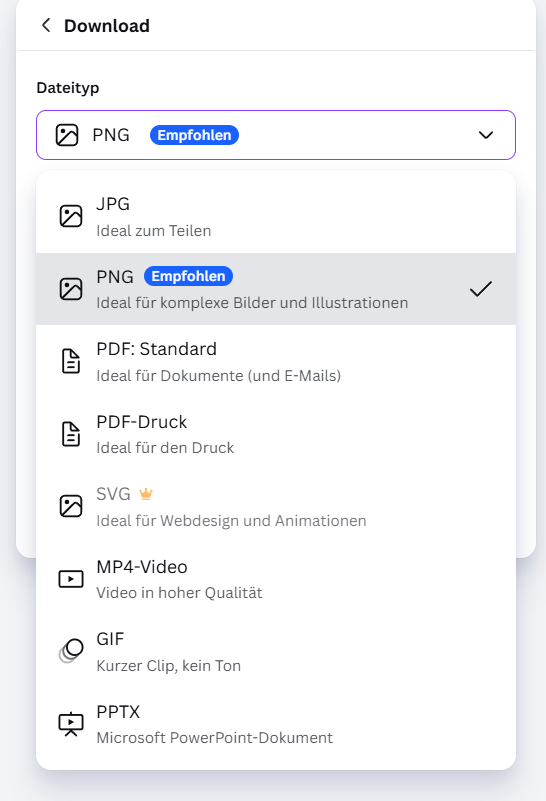
Task: Click the PDF-Druck document icon
Action: pos(71,434)
